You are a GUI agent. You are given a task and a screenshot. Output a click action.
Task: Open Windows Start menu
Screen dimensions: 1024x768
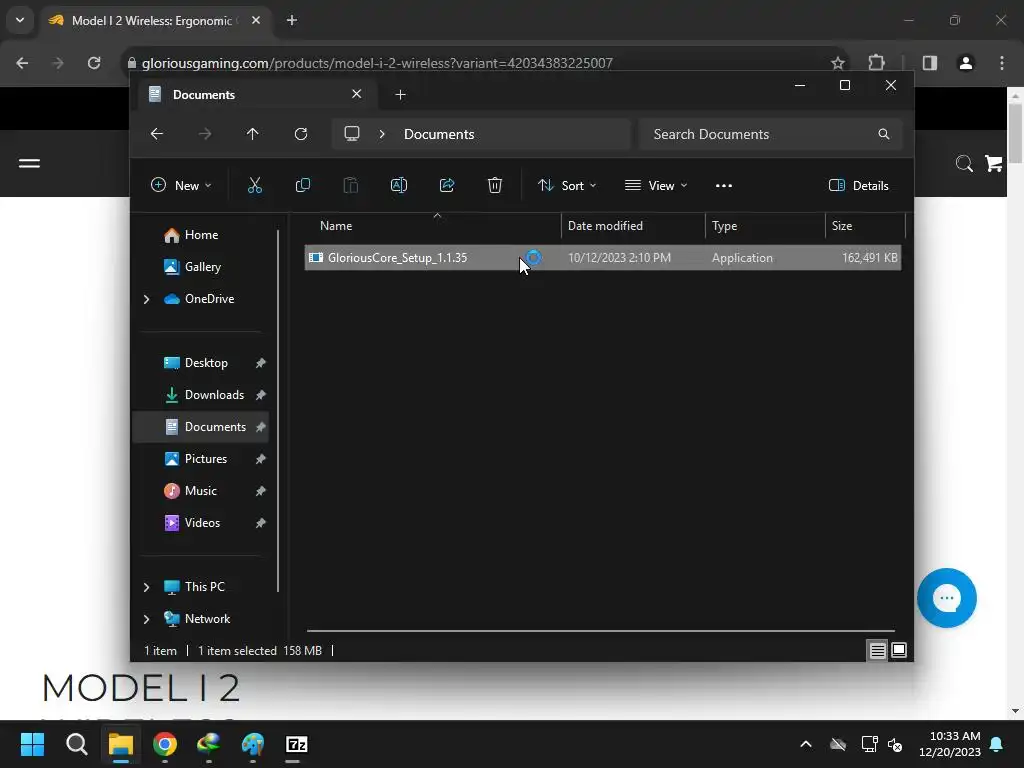pyautogui.click(x=32, y=744)
